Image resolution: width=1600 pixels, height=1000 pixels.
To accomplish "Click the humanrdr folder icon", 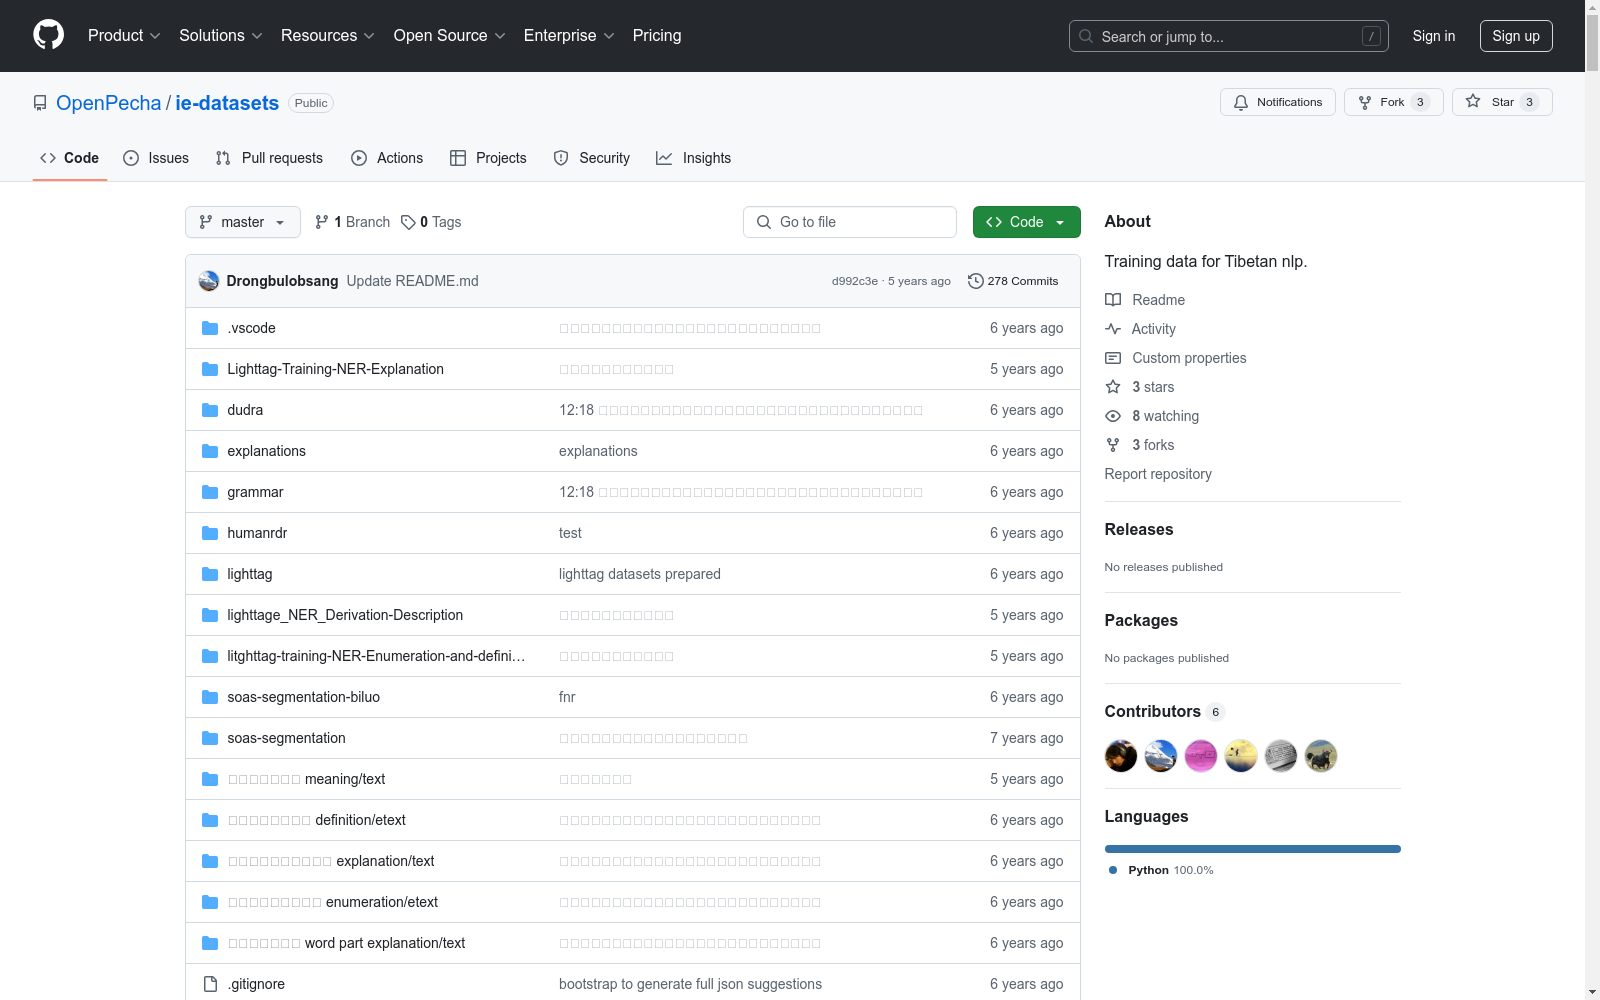I will click(210, 533).
